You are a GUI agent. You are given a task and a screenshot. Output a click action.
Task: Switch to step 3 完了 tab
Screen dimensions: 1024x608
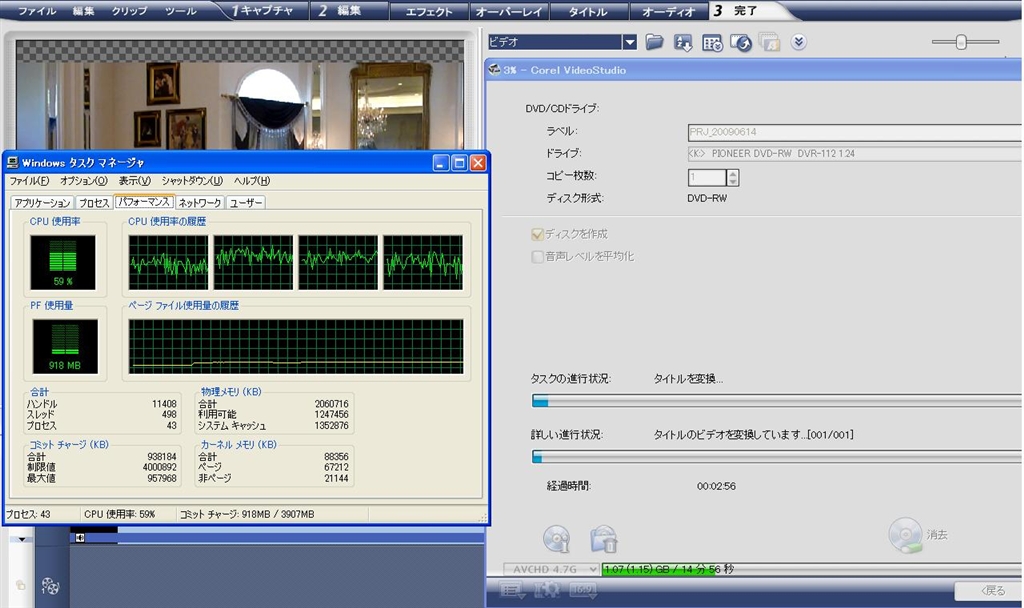[738, 10]
